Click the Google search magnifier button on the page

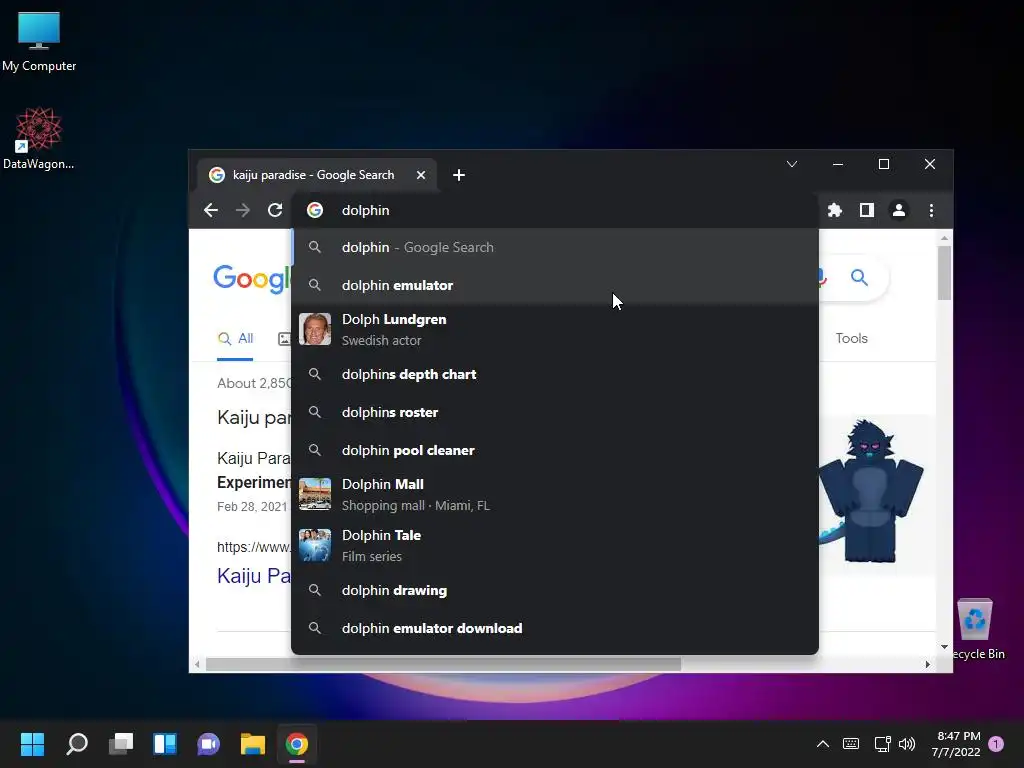859,278
